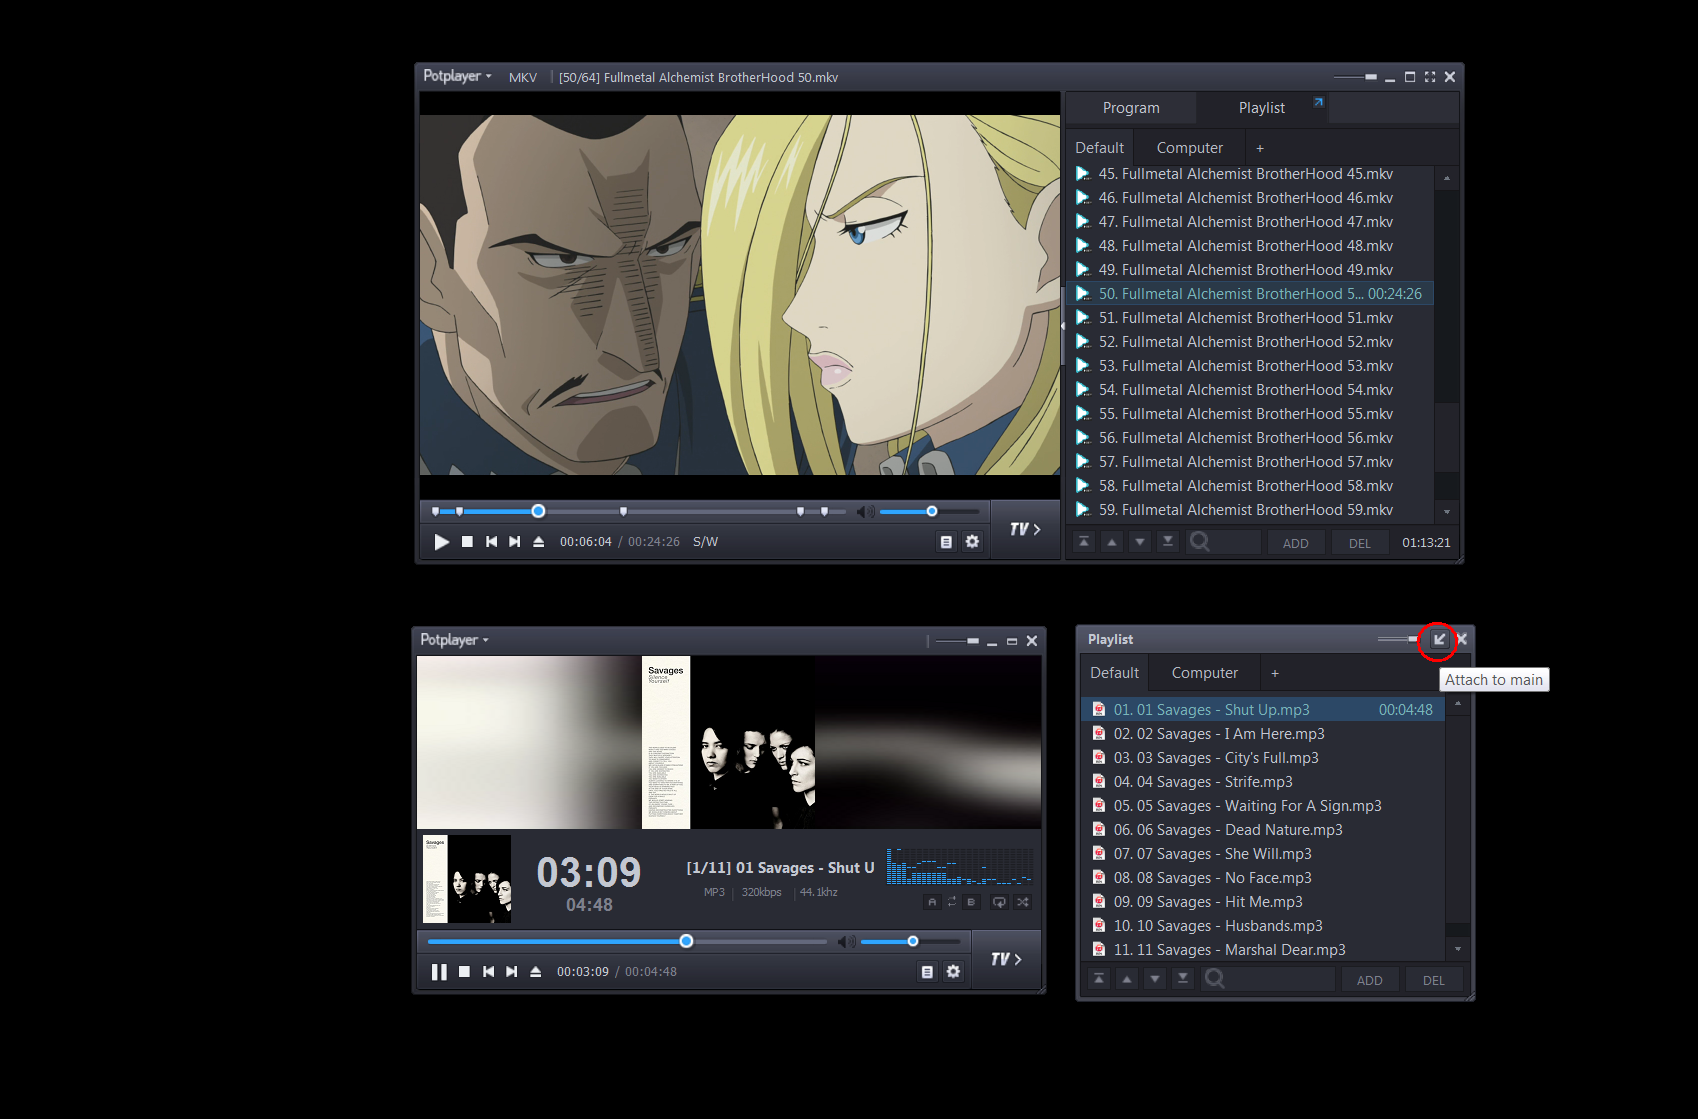This screenshot has width=1698, height=1119.
Task: Open the Default playlist tab in video window
Action: [1099, 148]
